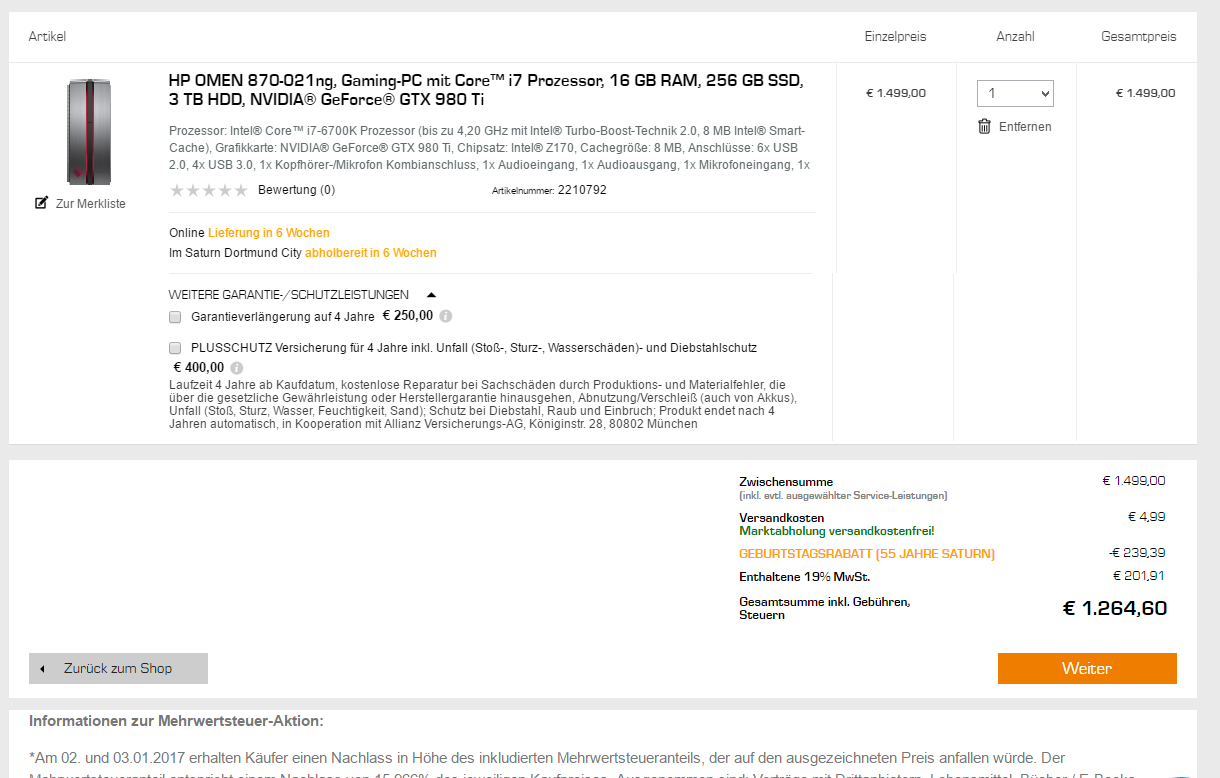
Task: Enable Garantieverlängerung auf 4 Jahre checkbox
Action: tap(175, 317)
